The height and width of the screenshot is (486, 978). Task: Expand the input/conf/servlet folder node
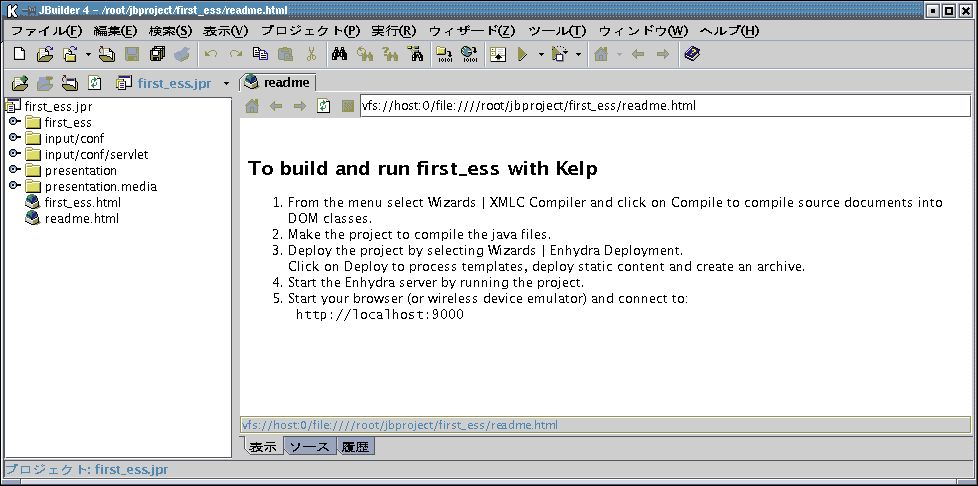point(14,153)
